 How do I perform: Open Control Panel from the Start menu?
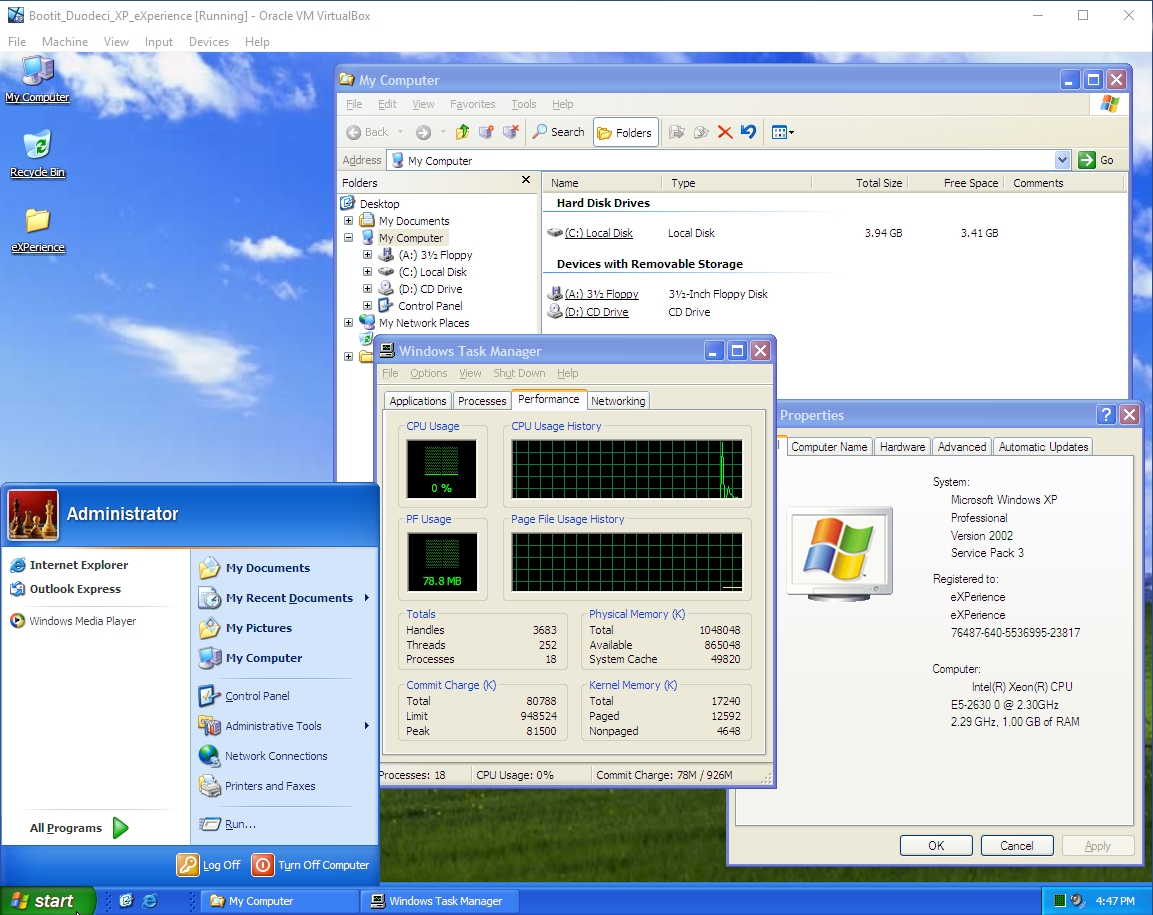click(244, 696)
